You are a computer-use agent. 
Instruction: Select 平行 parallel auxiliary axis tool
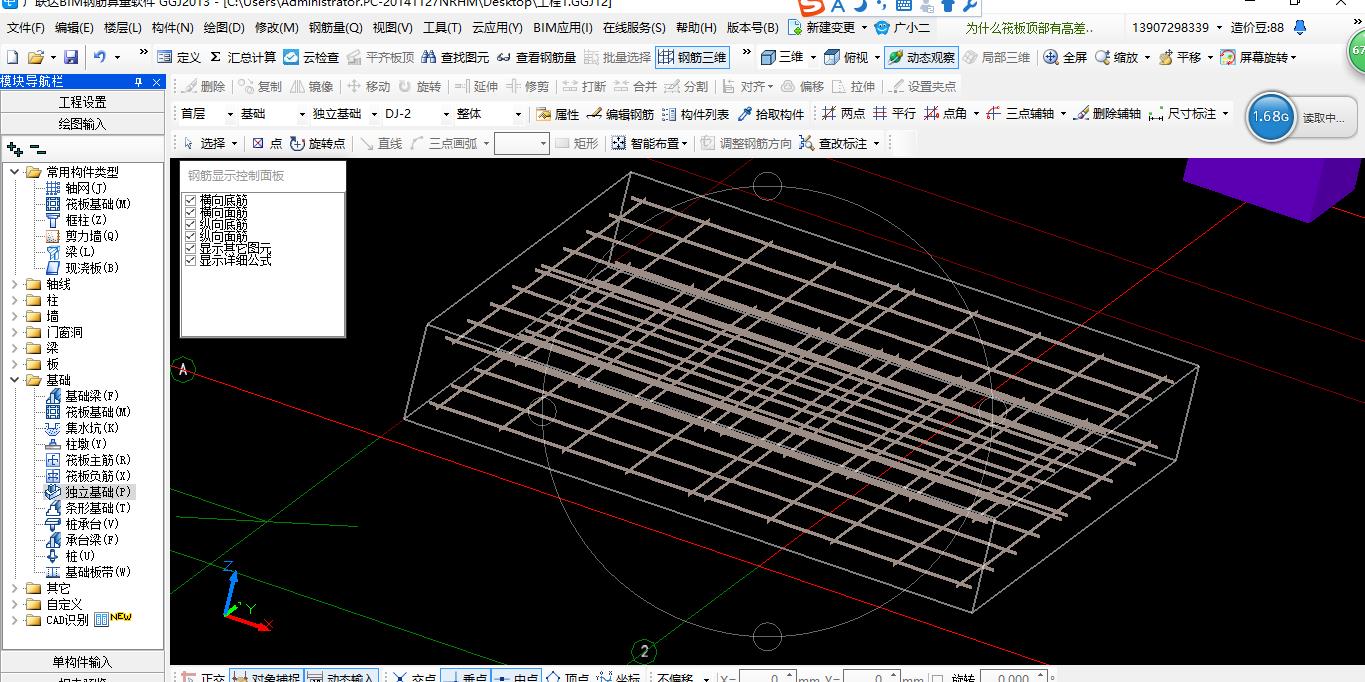tap(894, 114)
